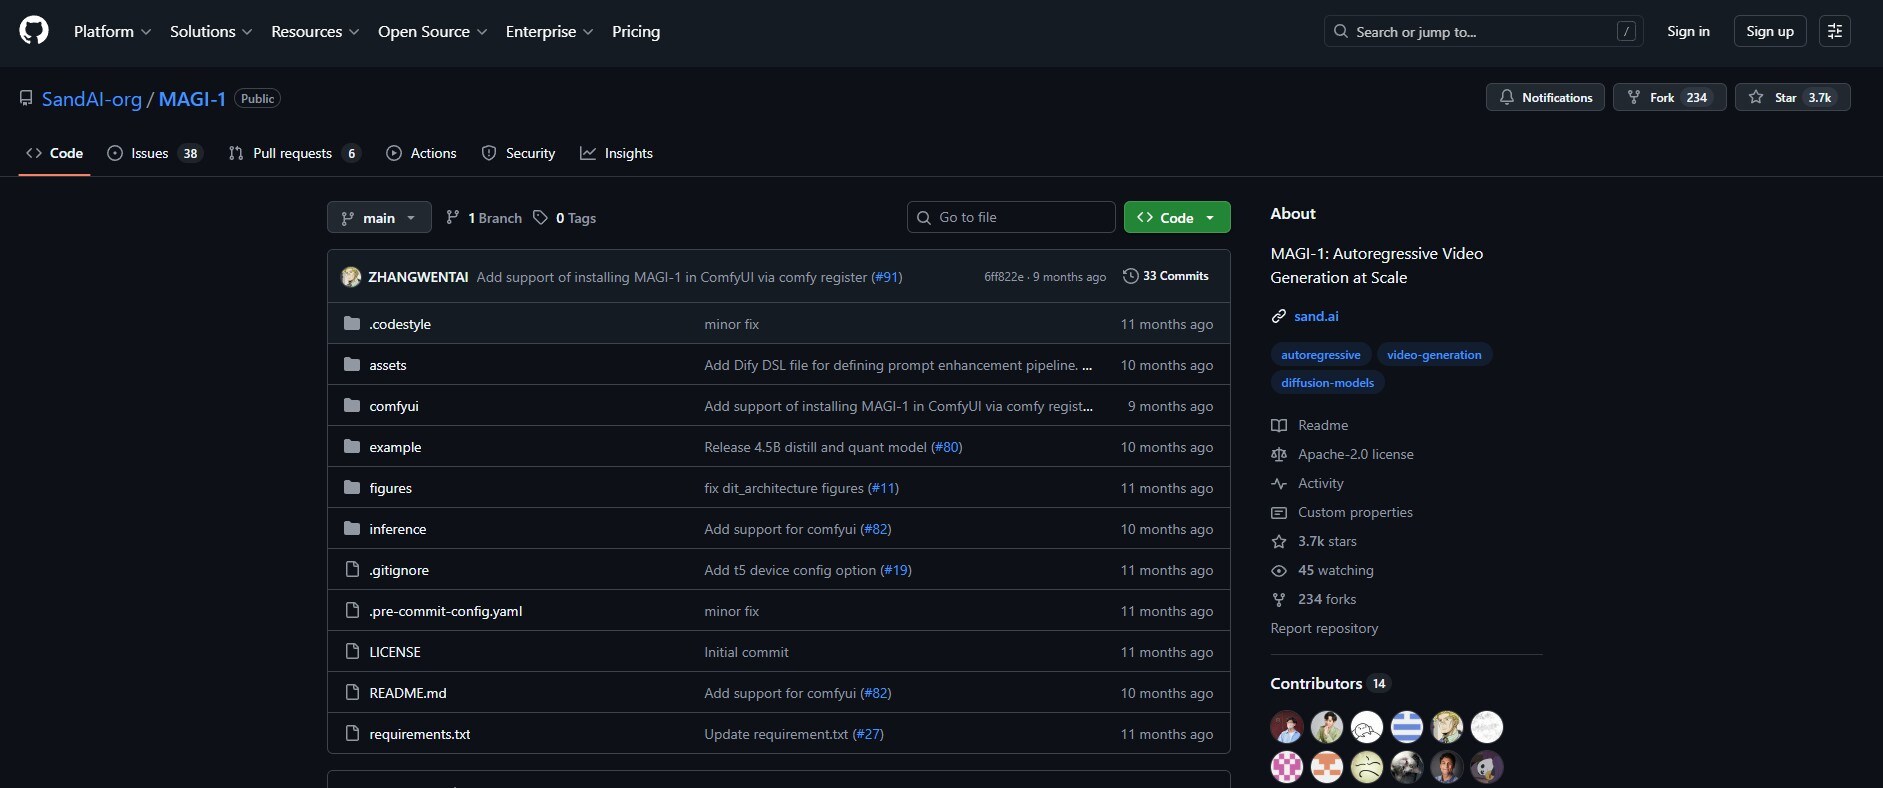Click the 45 watching eye icon
Viewport: 1883px width, 788px height.
(1279, 570)
